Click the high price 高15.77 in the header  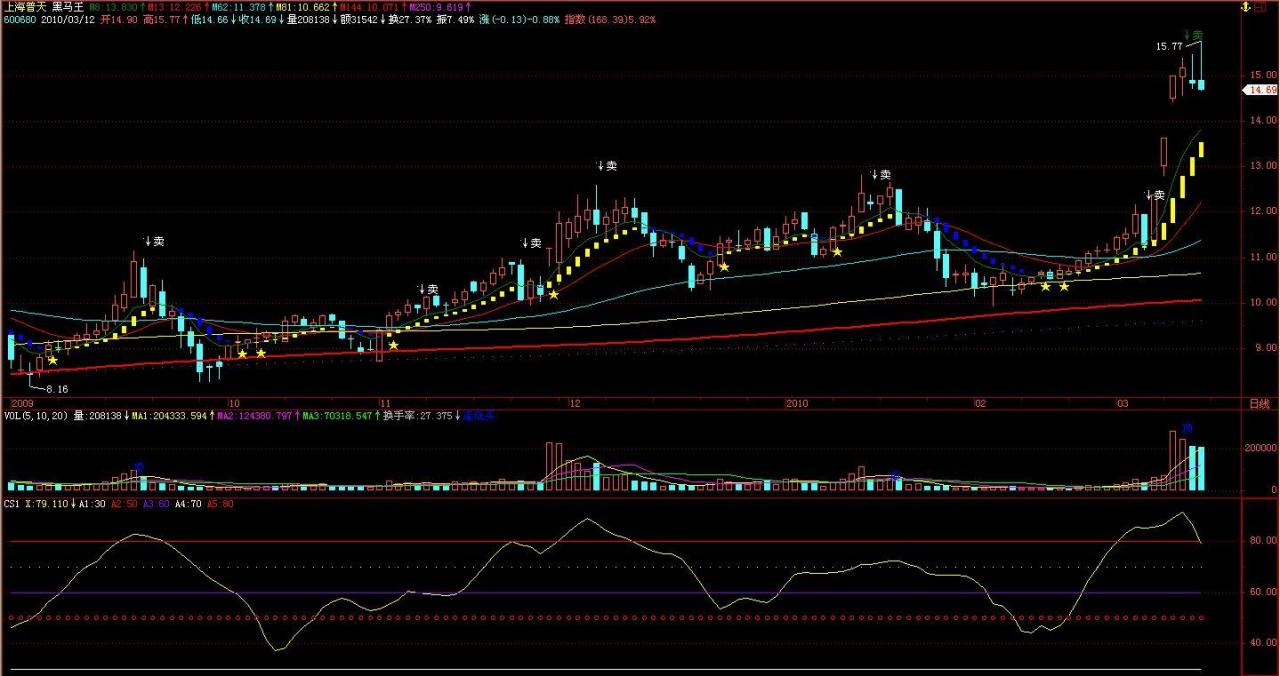pos(162,19)
